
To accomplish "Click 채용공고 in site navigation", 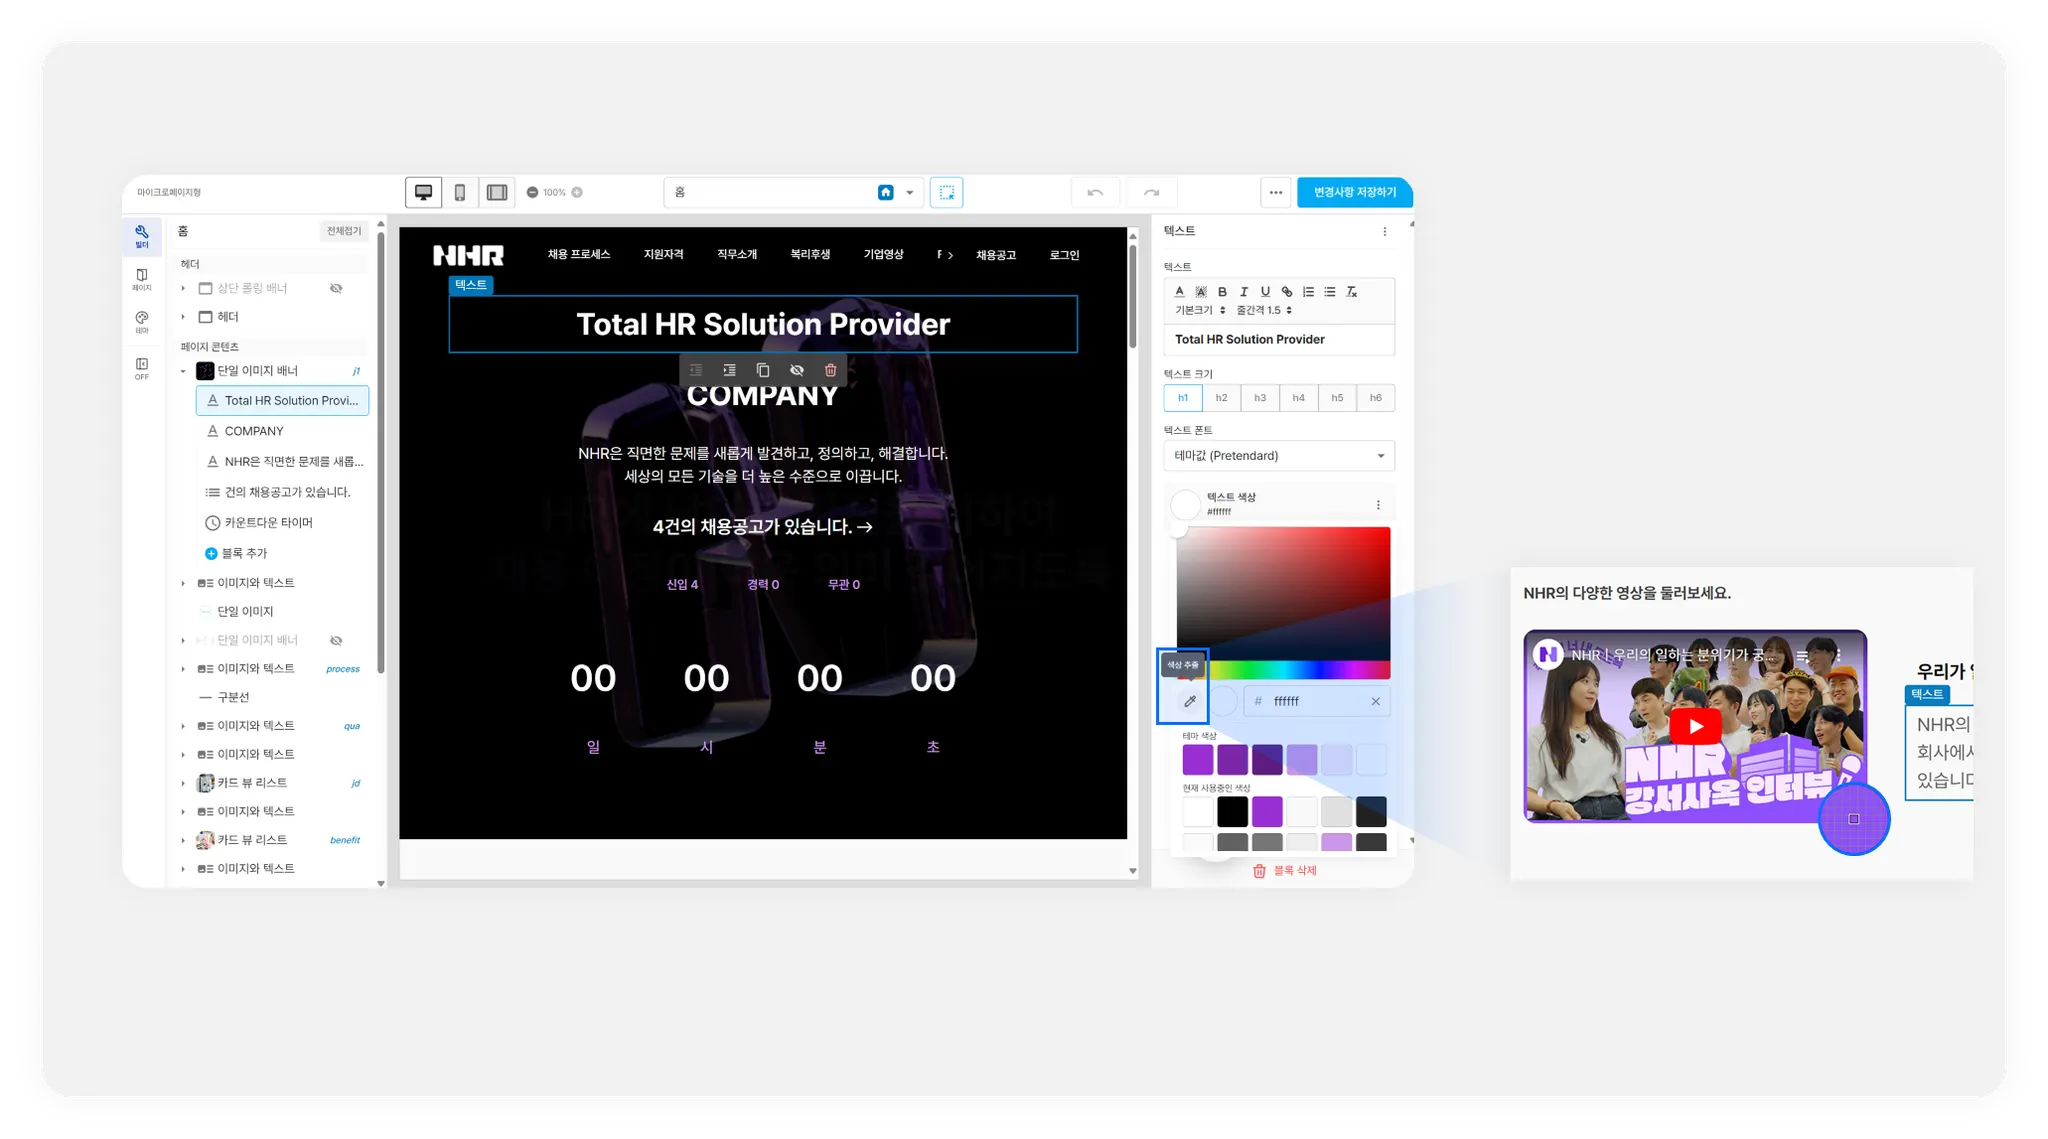I will 996,255.
